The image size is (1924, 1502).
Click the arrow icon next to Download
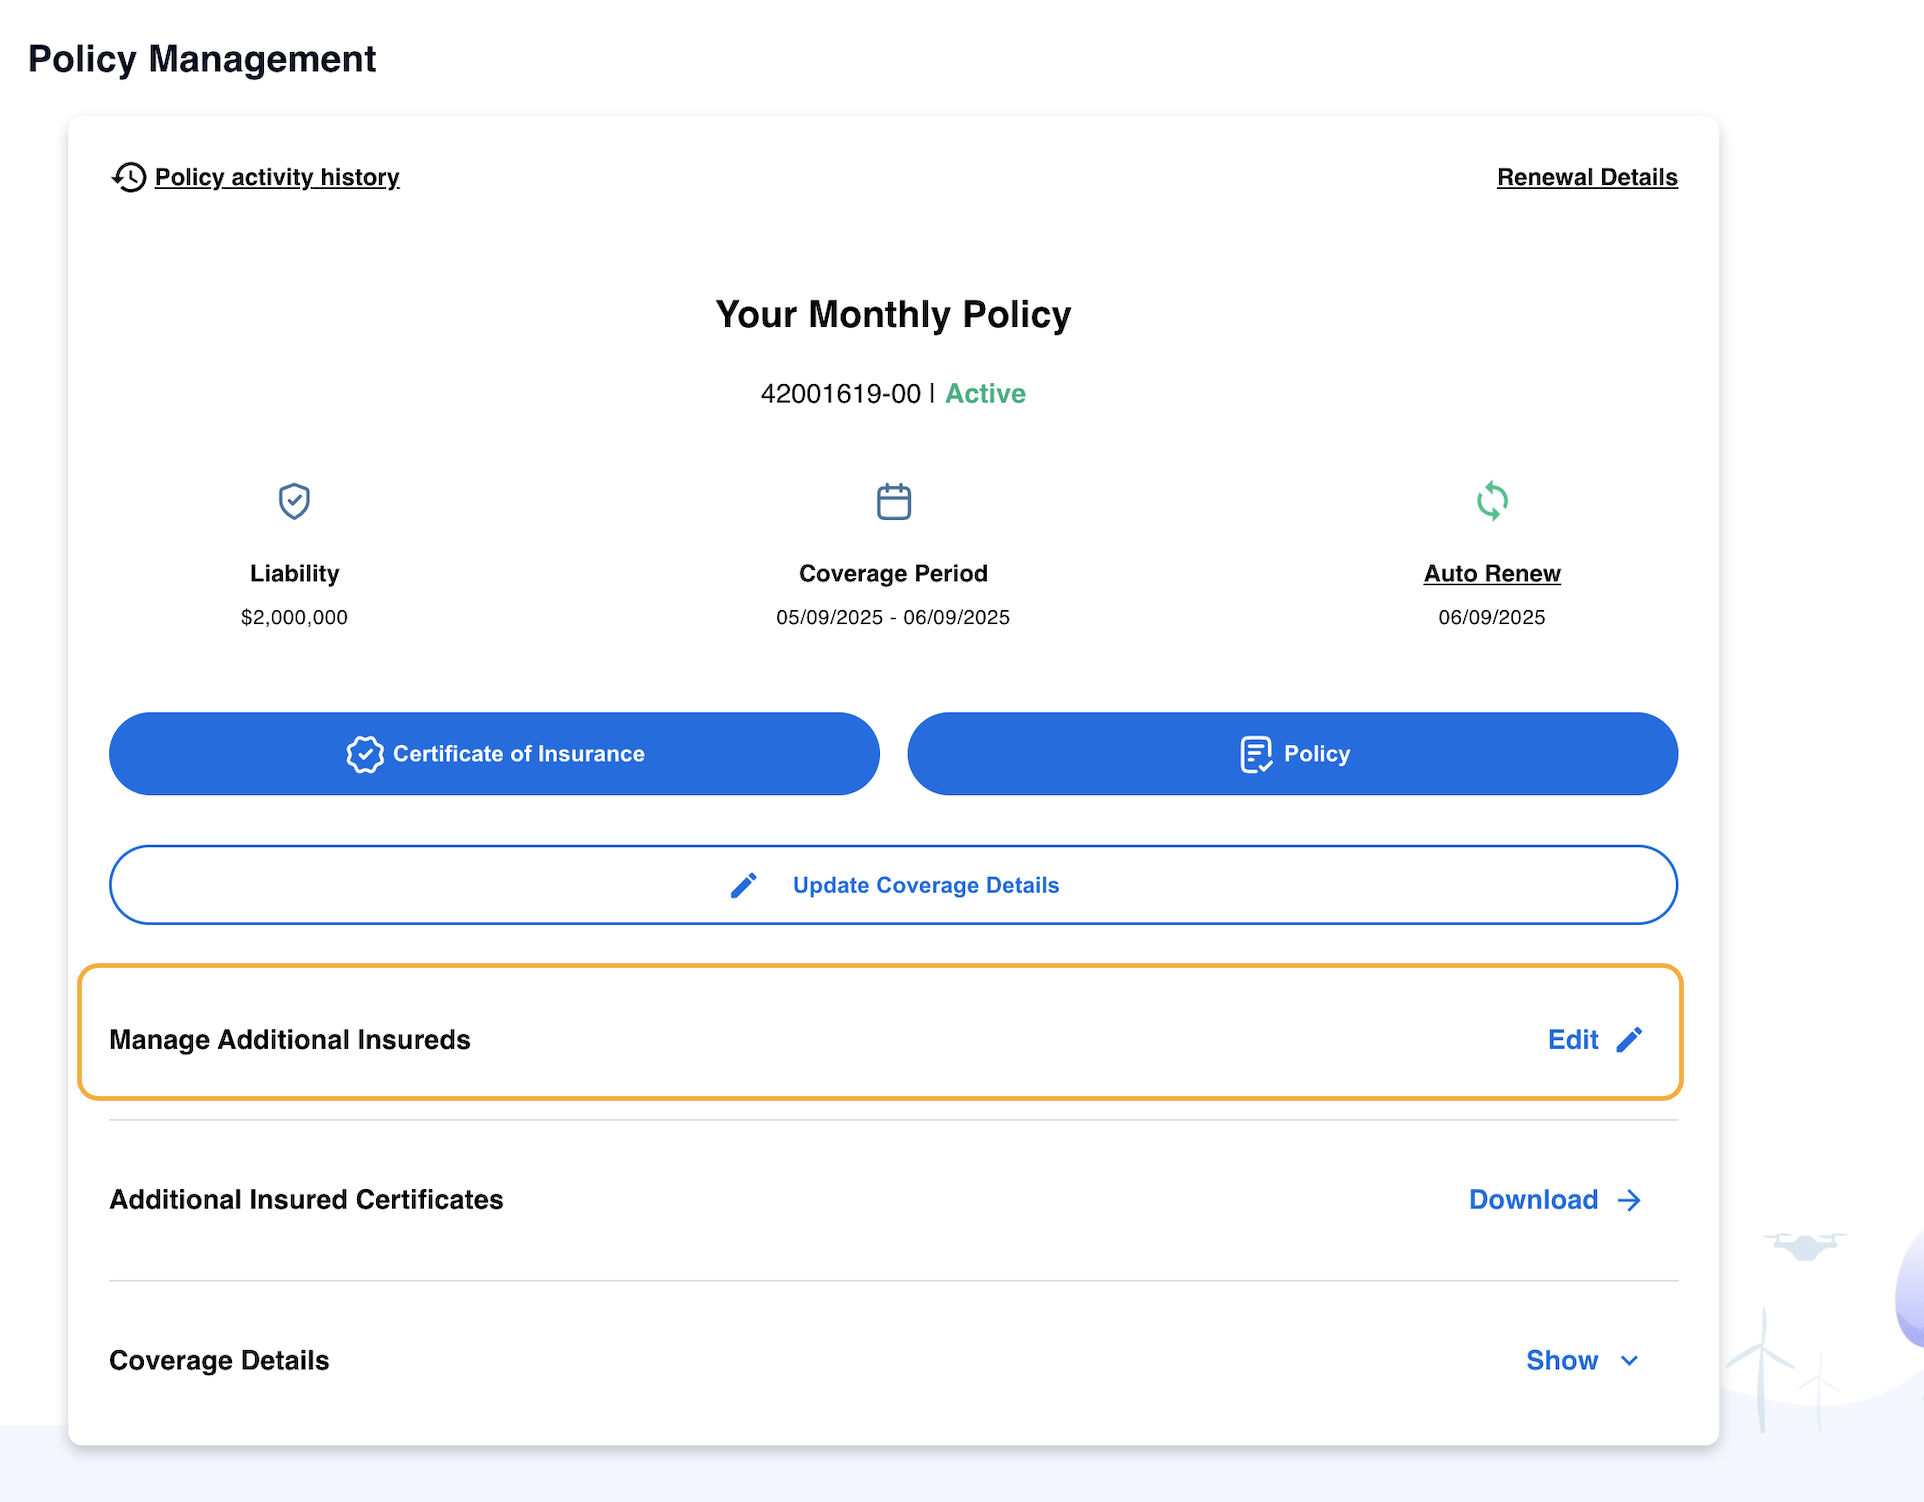point(1629,1200)
